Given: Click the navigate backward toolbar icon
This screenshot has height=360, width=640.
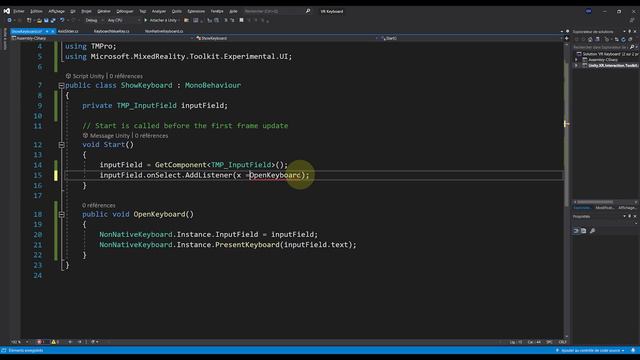Looking at the screenshot, I should (9, 20).
